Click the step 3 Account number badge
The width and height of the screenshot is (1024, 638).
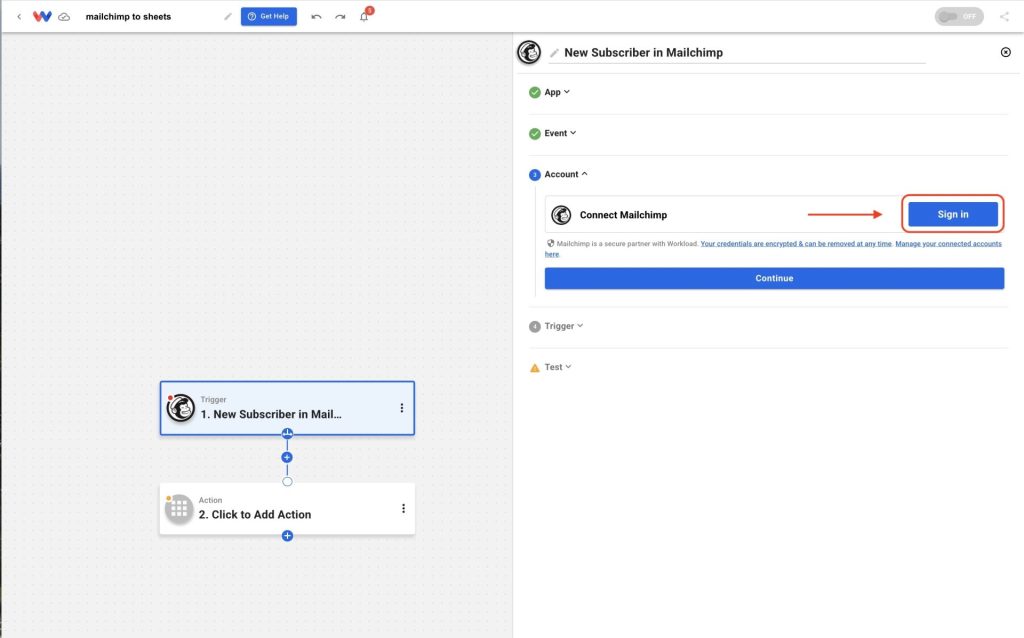tap(535, 174)
